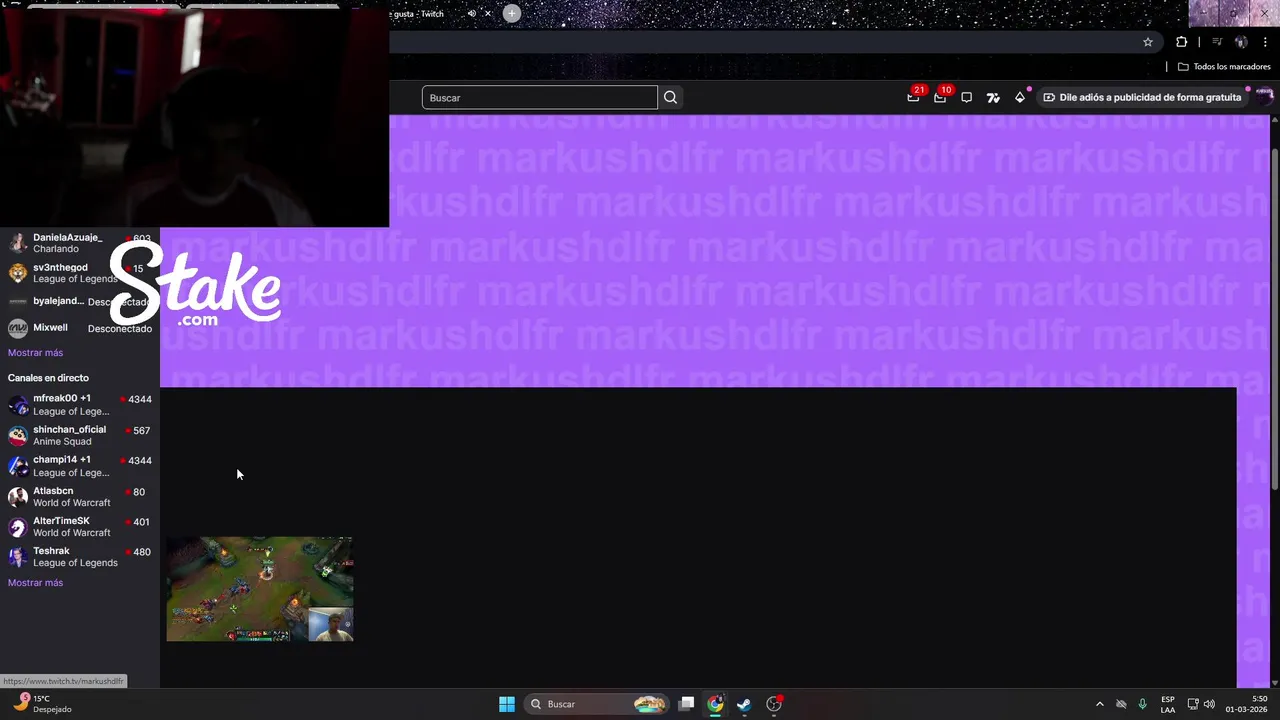Open the Windows Start menu
The width and height of the screenshot is (1280, 720).
coord(507,704)
